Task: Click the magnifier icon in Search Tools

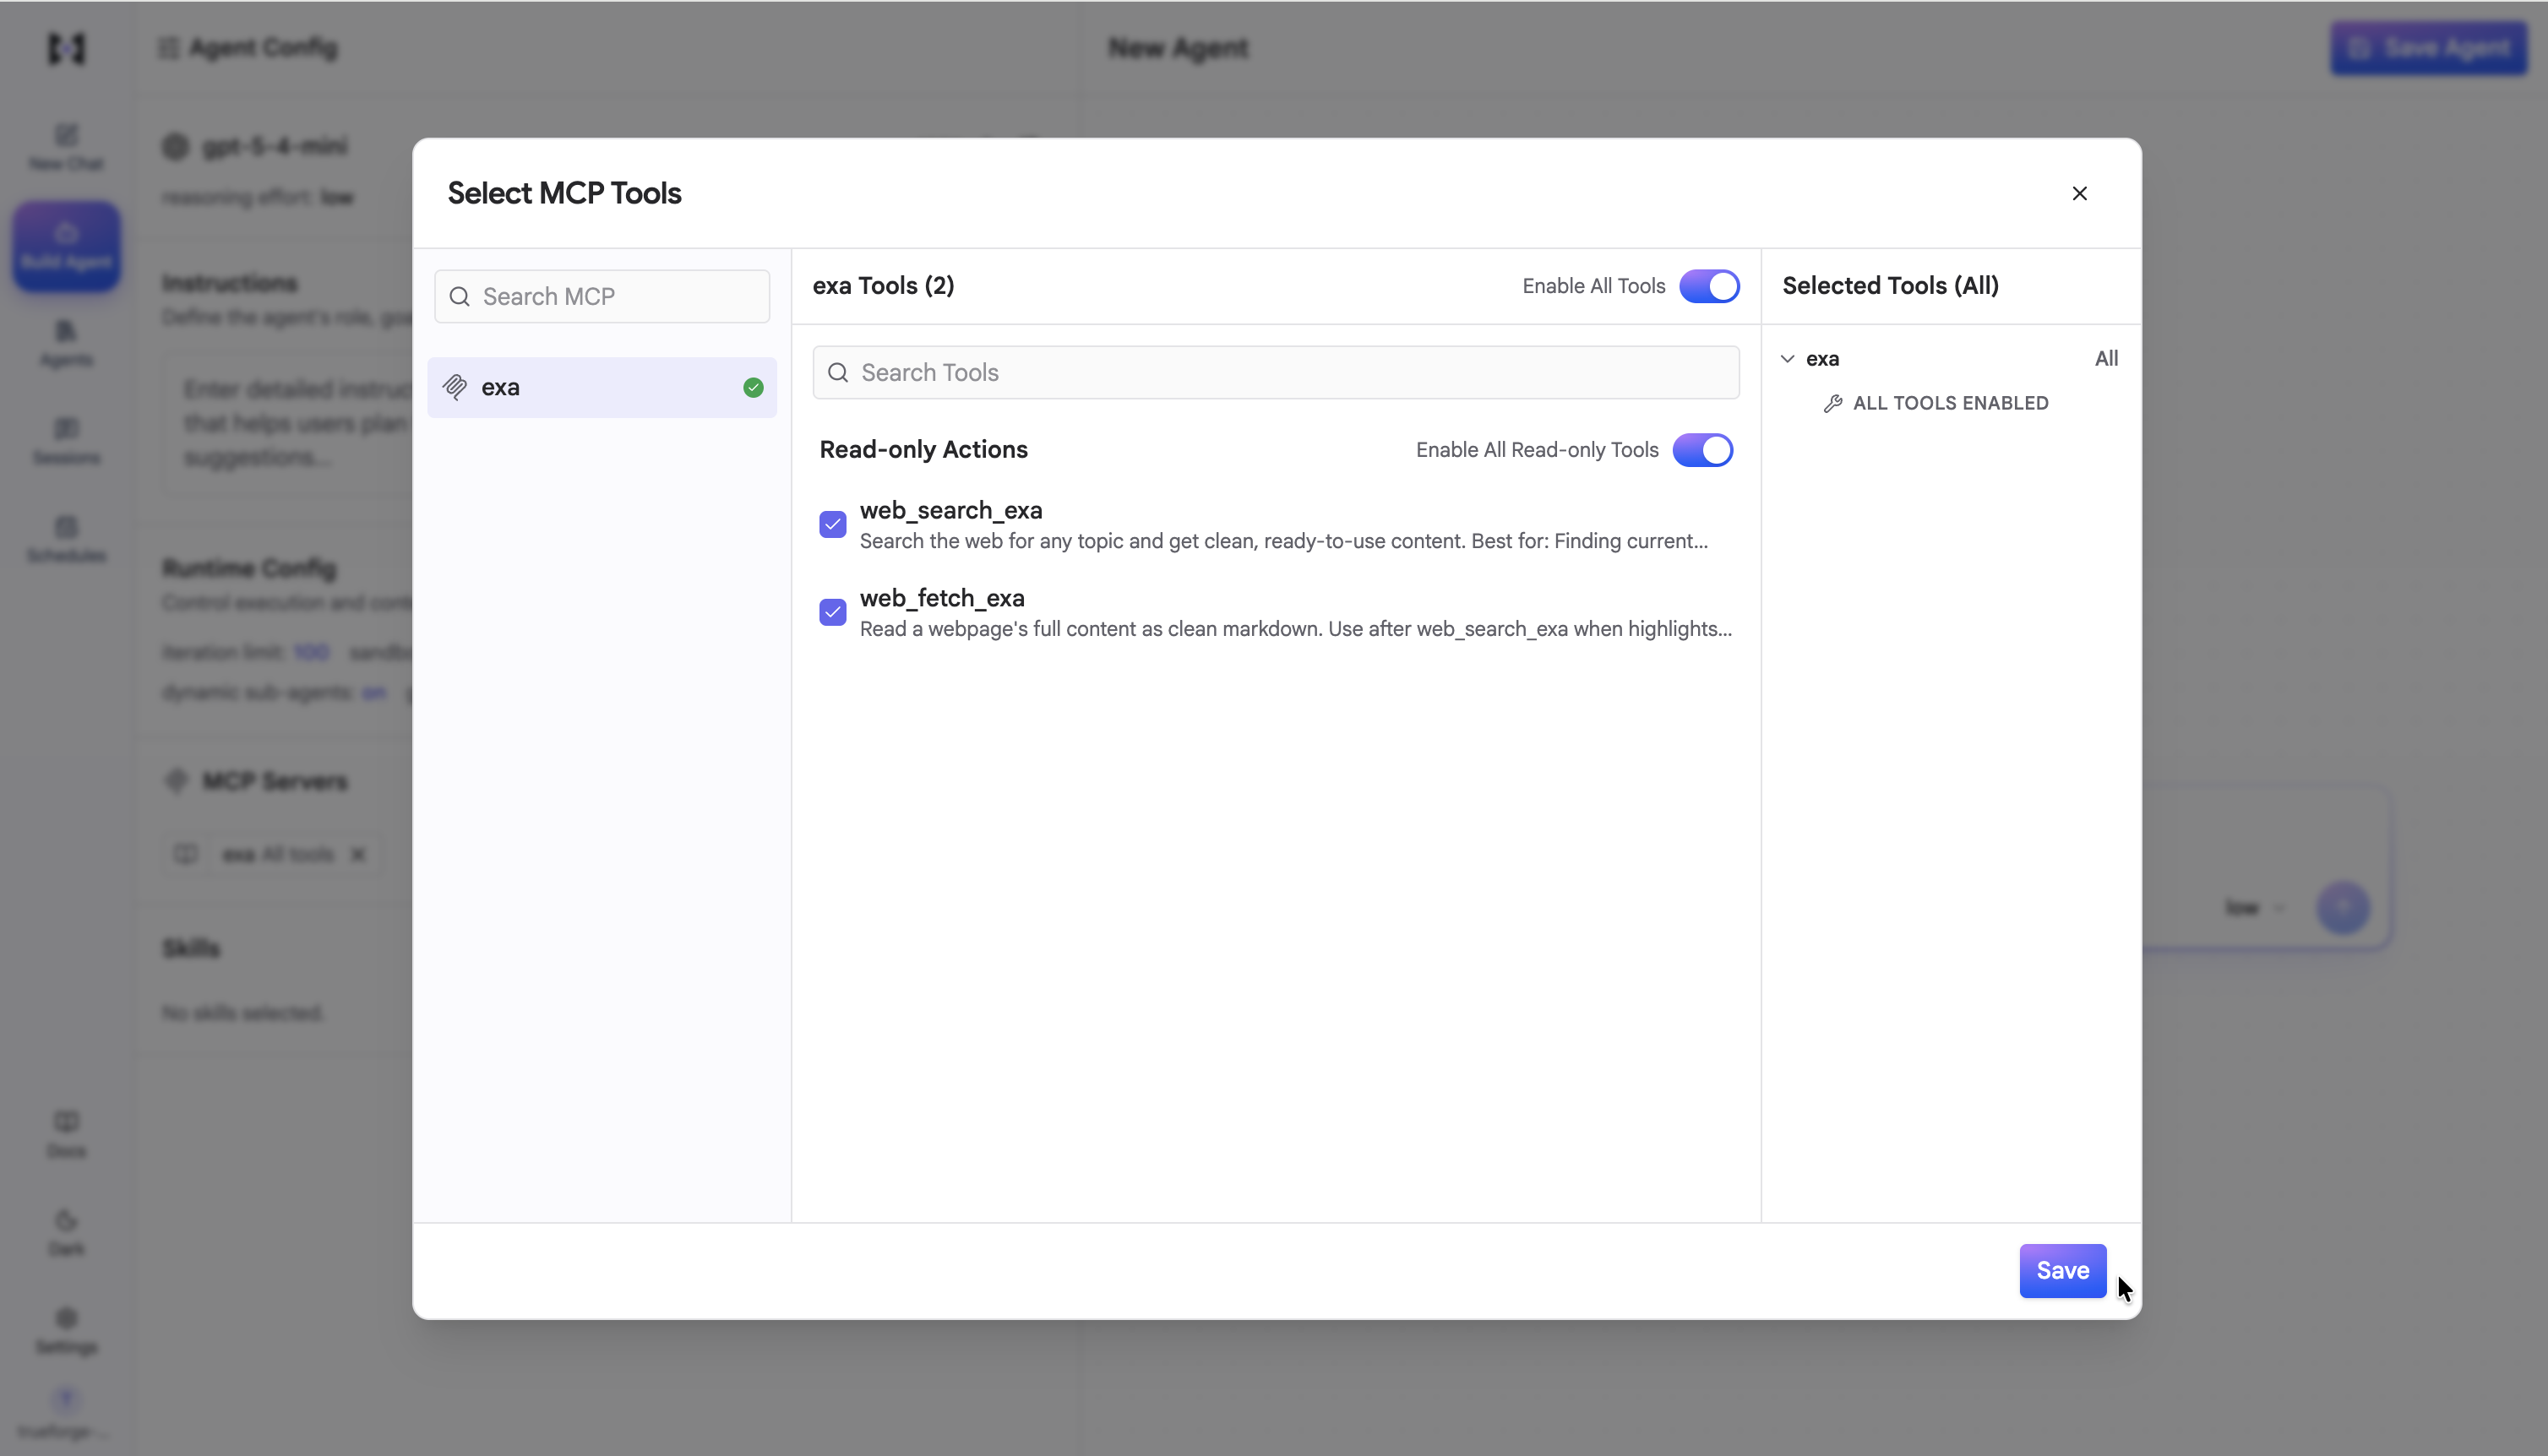Action: pos(838,372)
